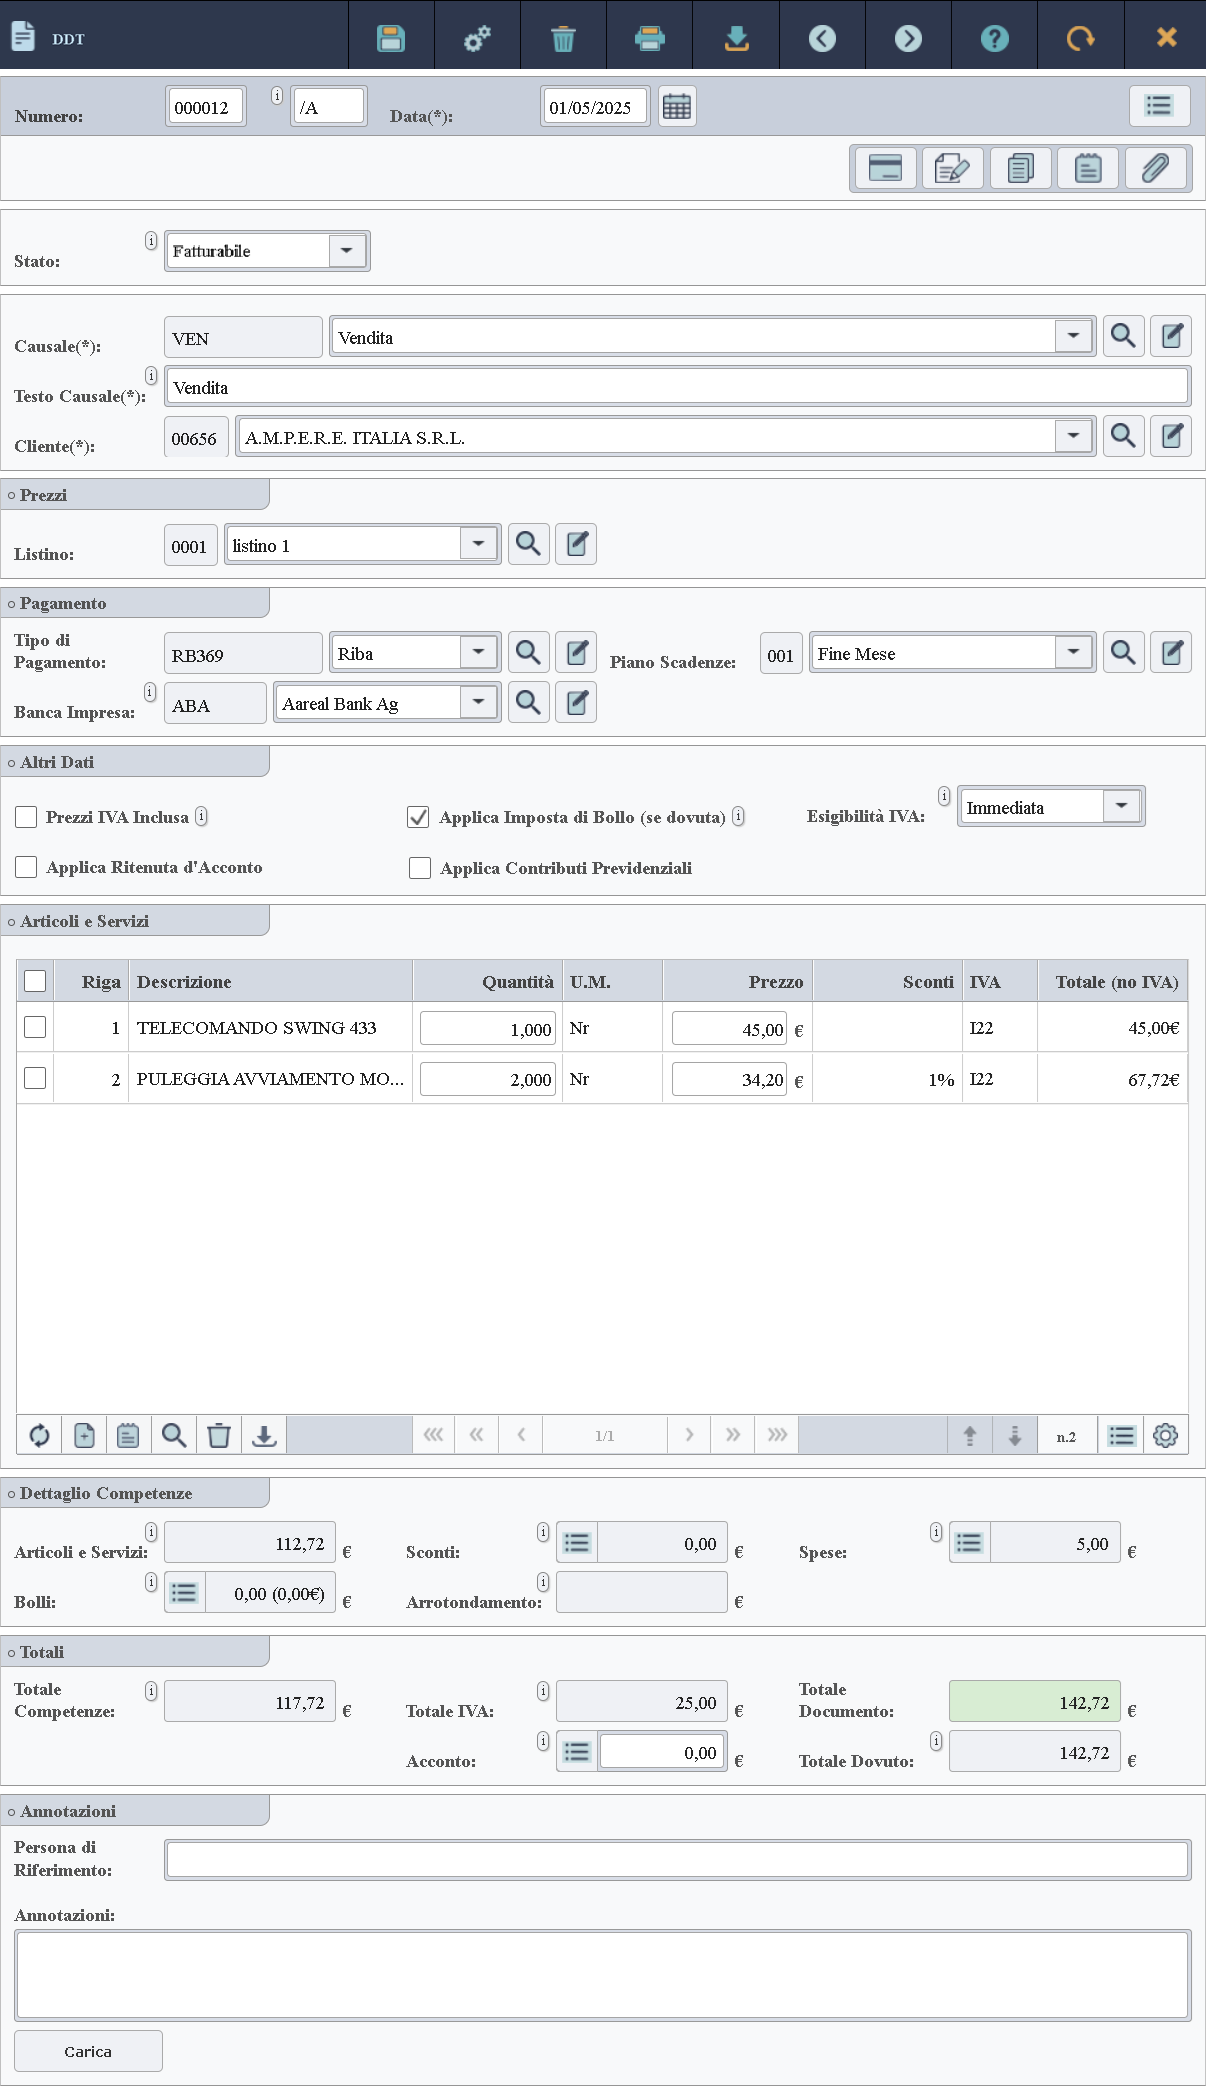Click the Carica button

[88, 2051]
